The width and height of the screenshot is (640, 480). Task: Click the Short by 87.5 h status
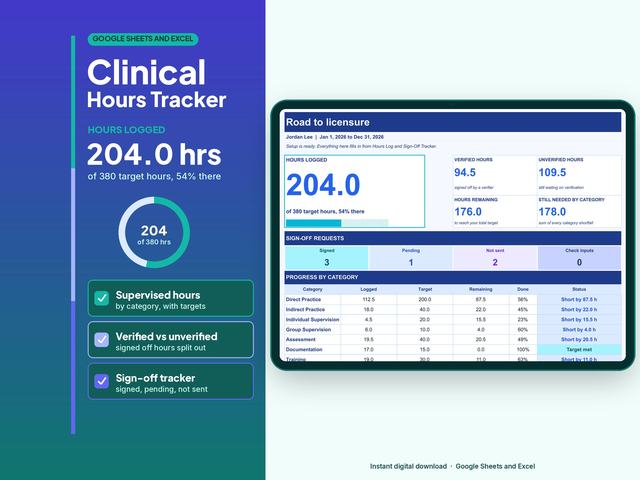tap(579, 299)
